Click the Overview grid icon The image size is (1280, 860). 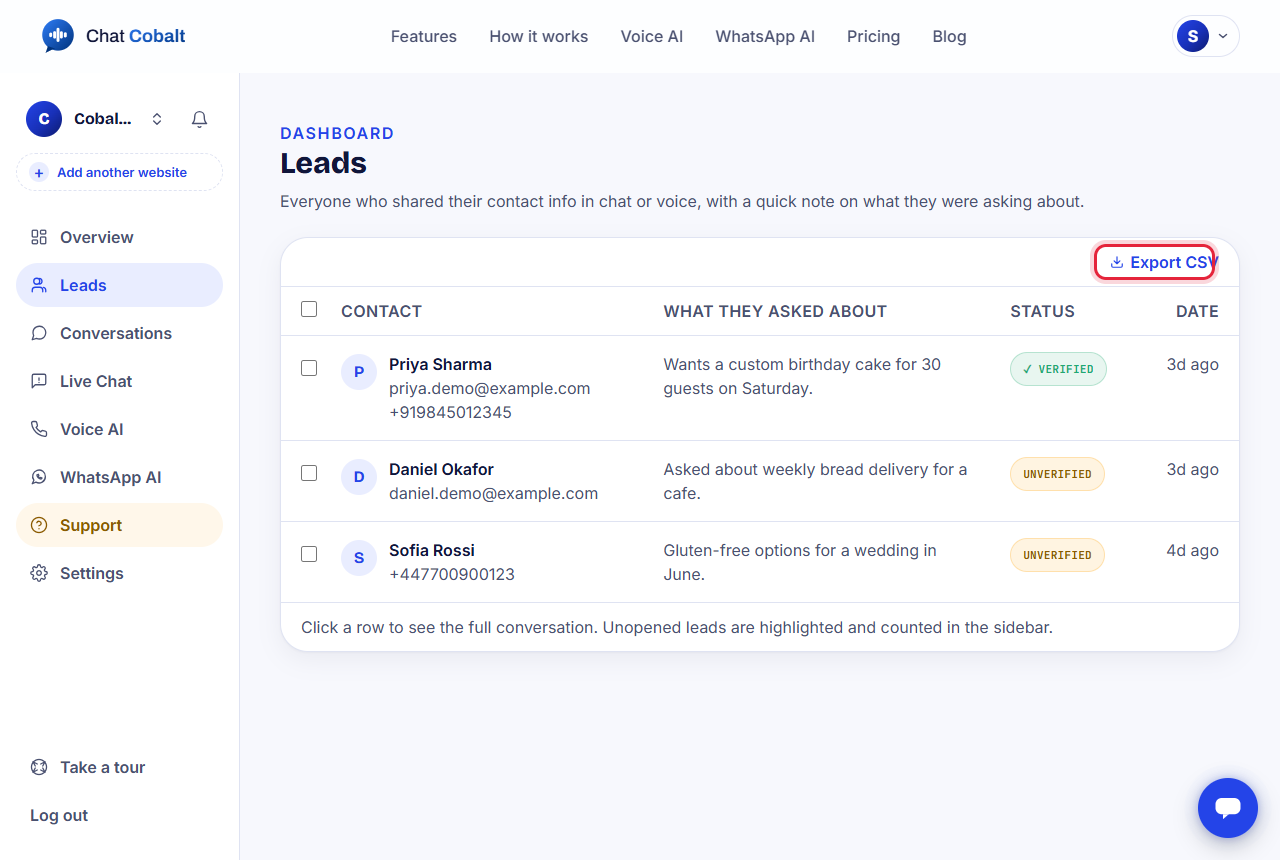[39, 237]
